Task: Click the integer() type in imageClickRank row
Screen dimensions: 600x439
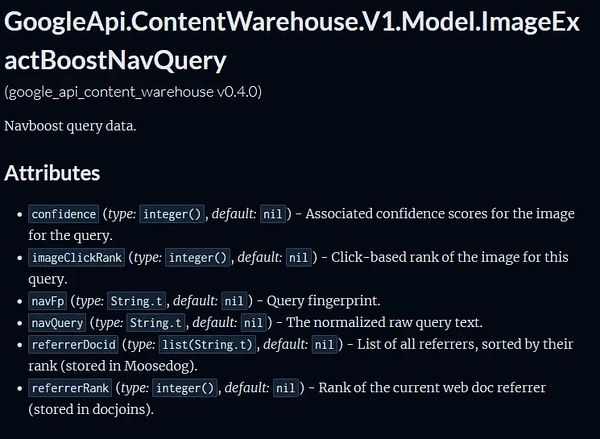Action: pyautogui.click(x=197, y=258)
